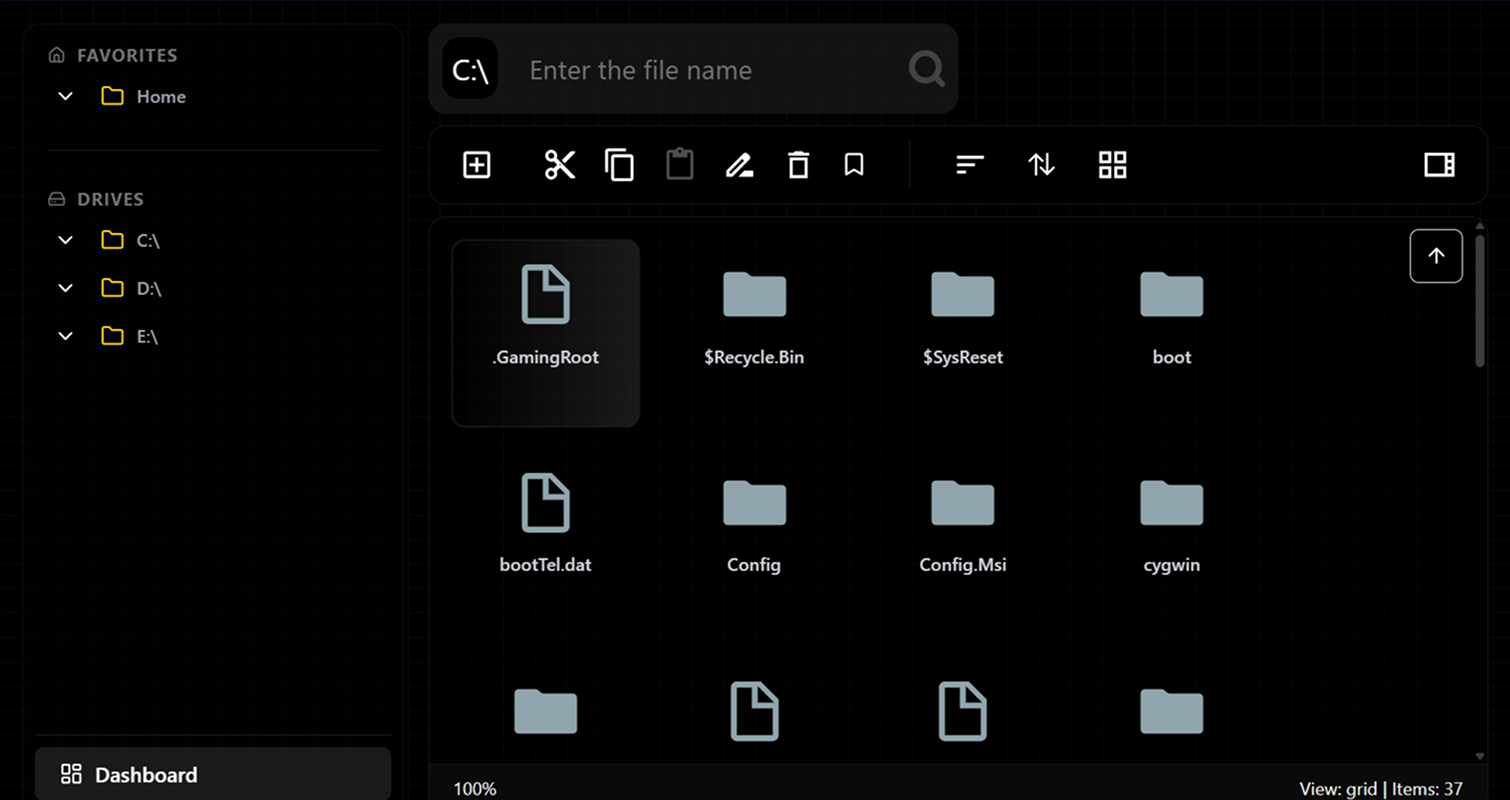Click the delete trash icon
This screenshot has height=800, width=1510.
tap(798, 165)
